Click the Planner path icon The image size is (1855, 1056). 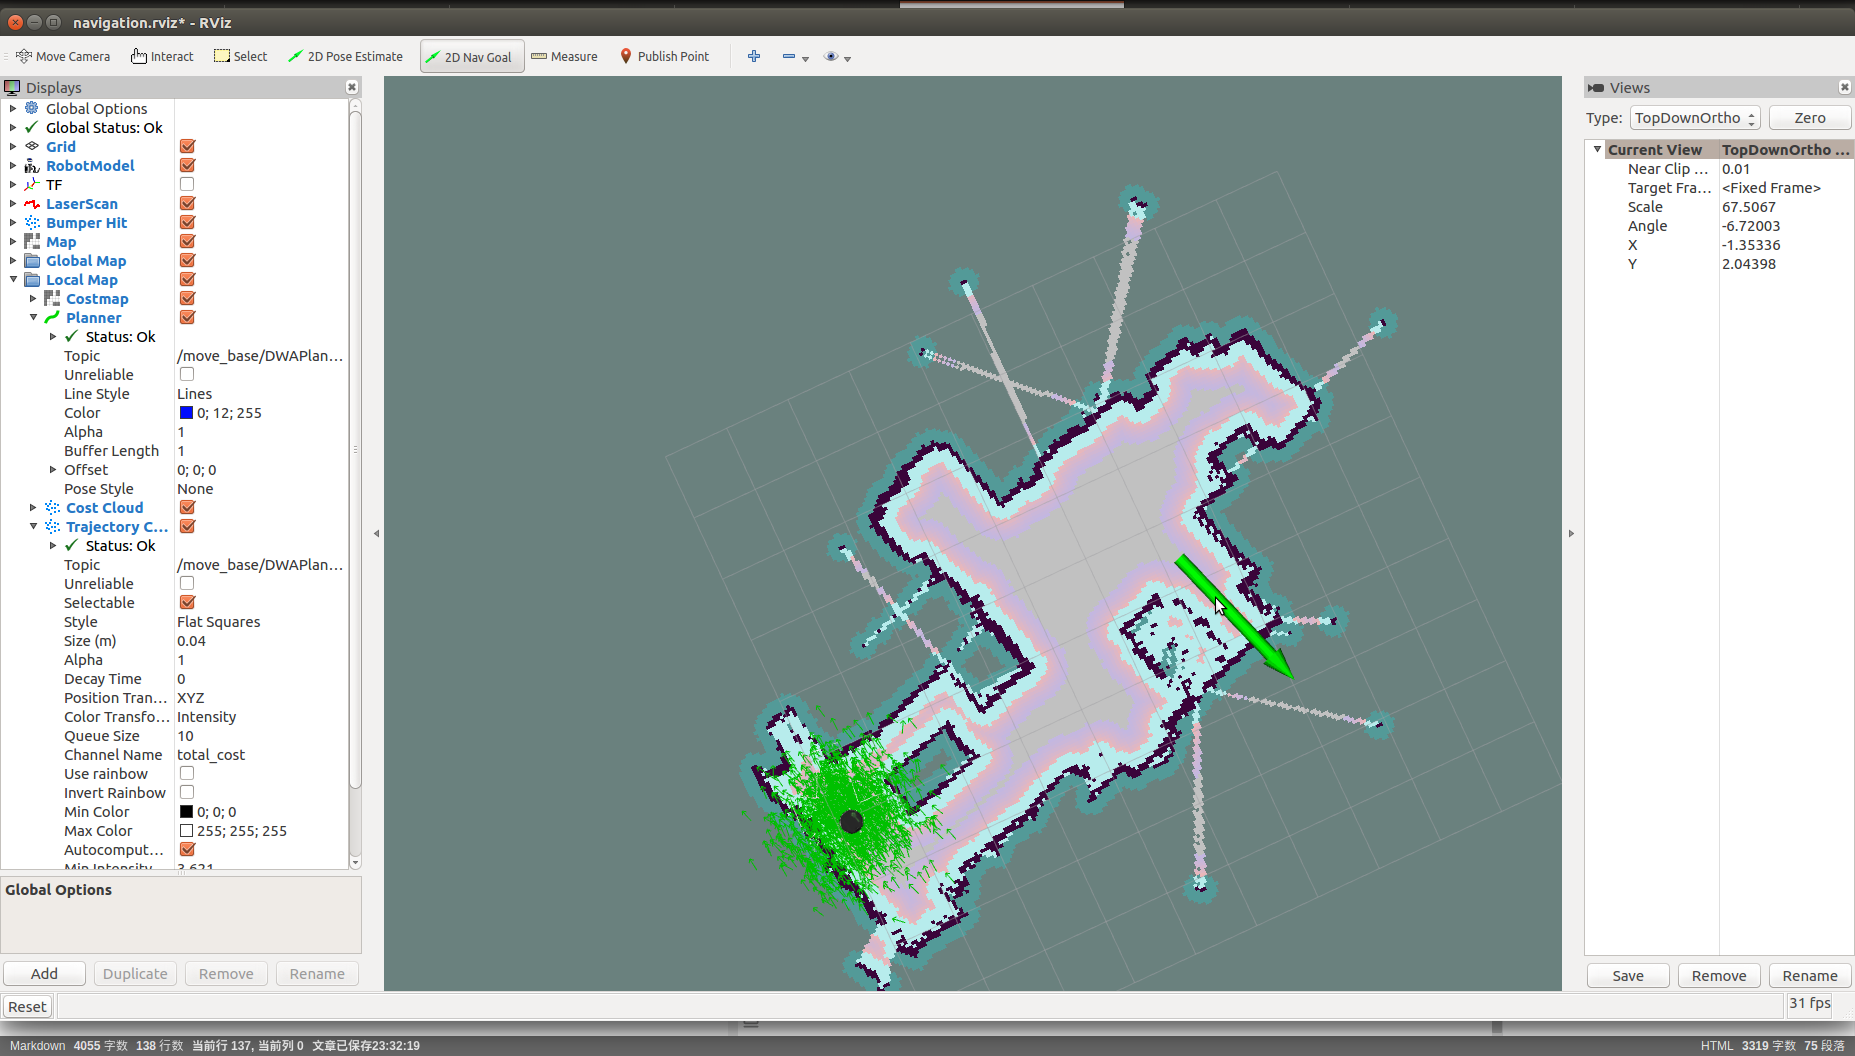click(52, 317)
